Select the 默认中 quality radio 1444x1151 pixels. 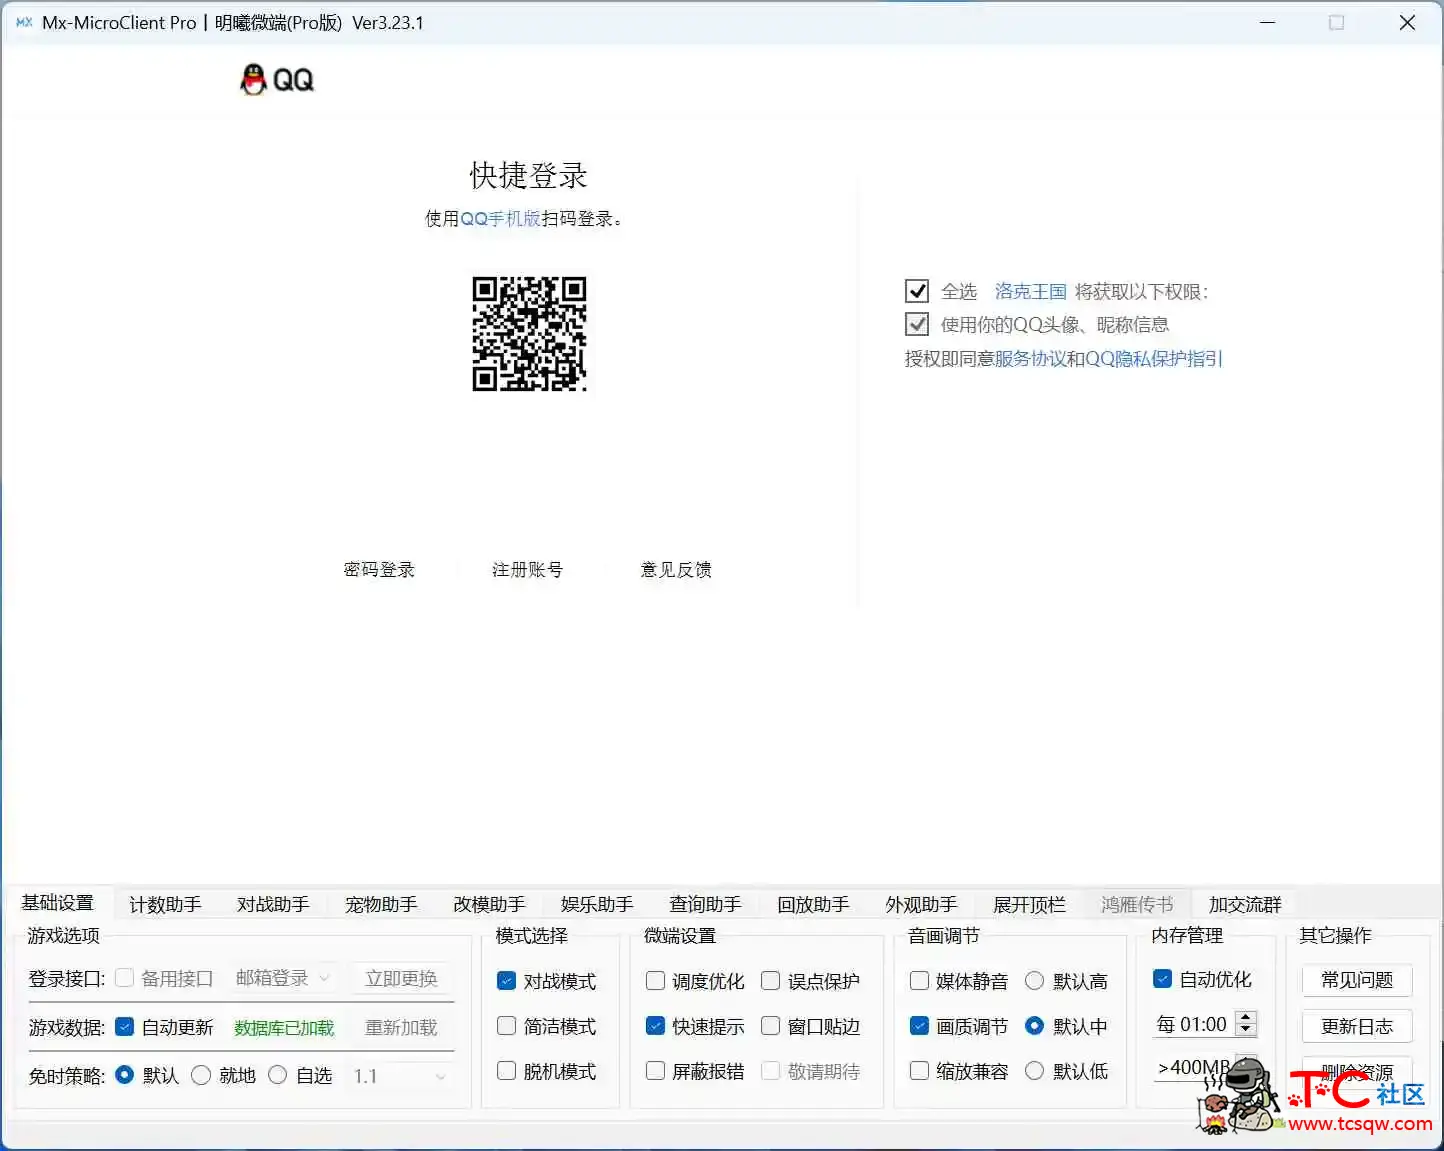pos(1035,1026)
